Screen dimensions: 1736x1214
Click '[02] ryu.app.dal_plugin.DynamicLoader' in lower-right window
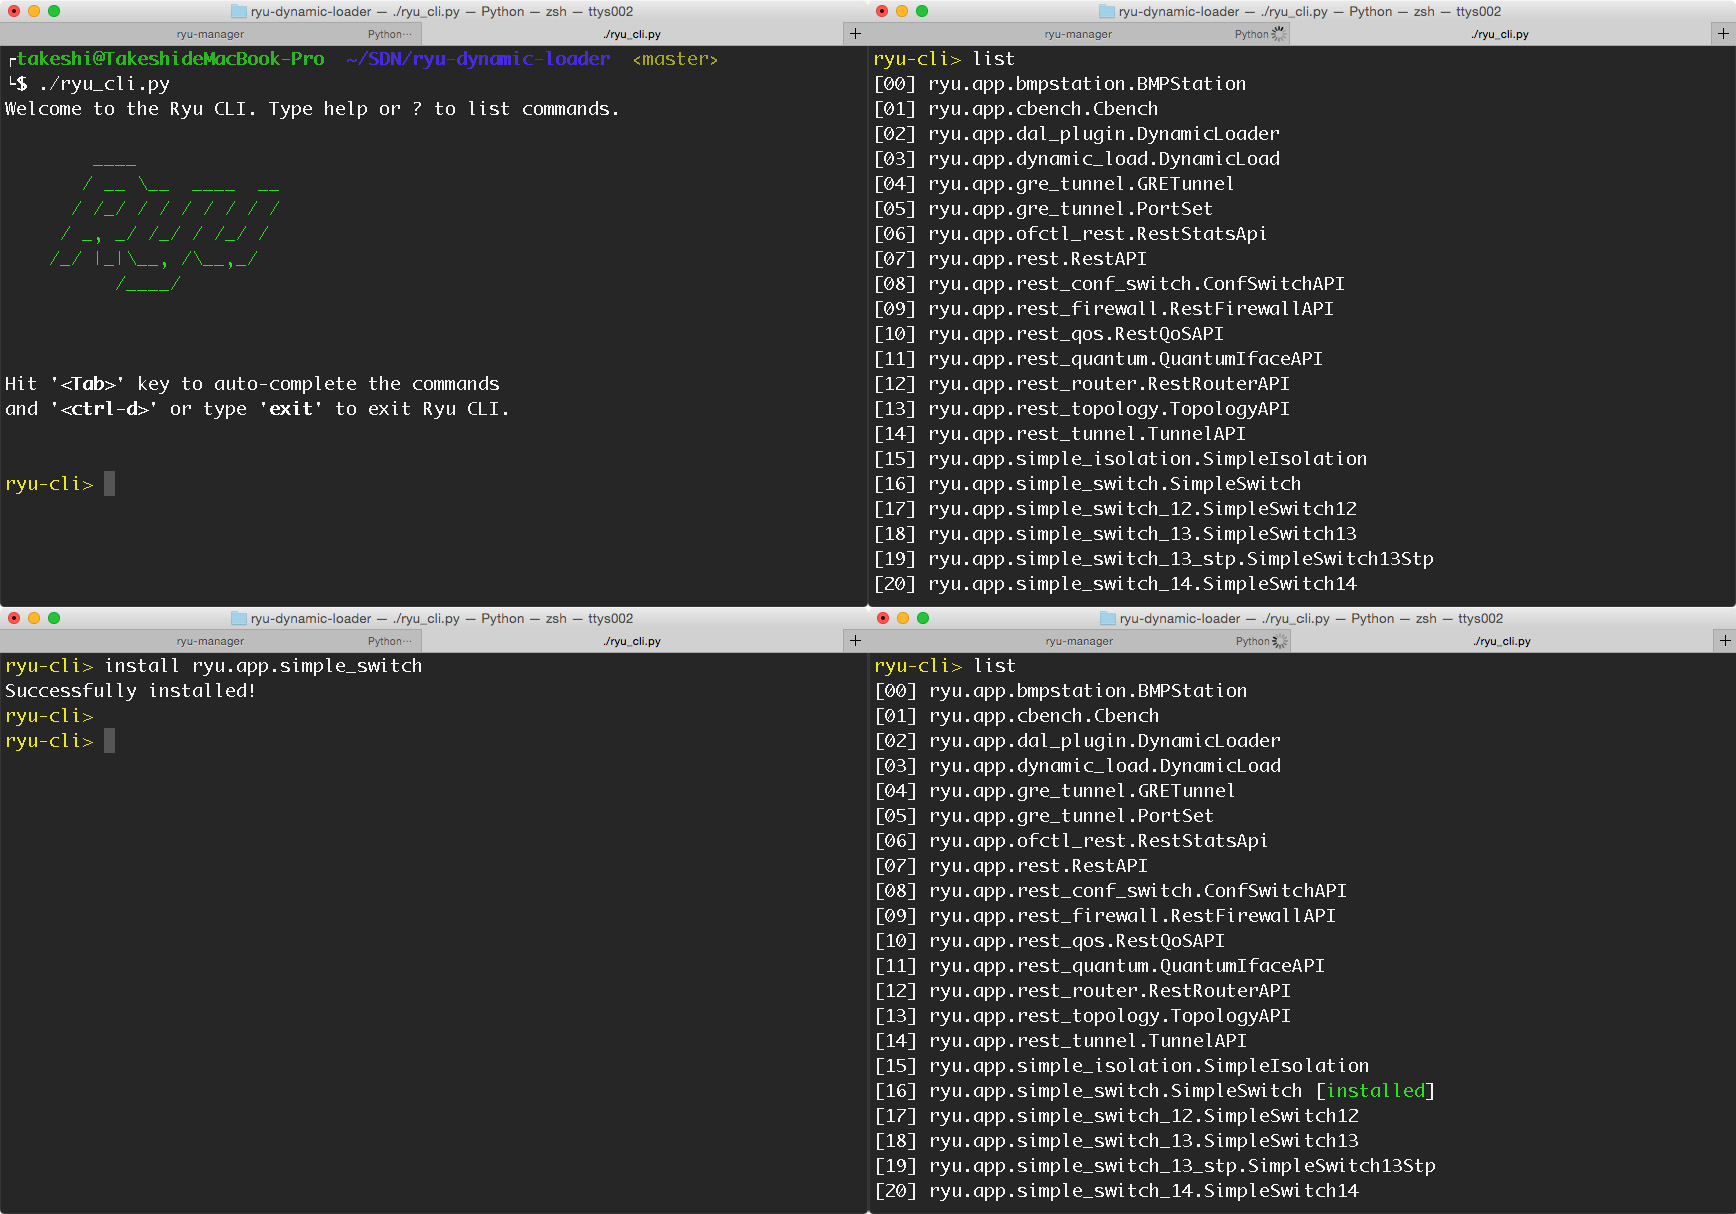click(x=1078, y=741)
